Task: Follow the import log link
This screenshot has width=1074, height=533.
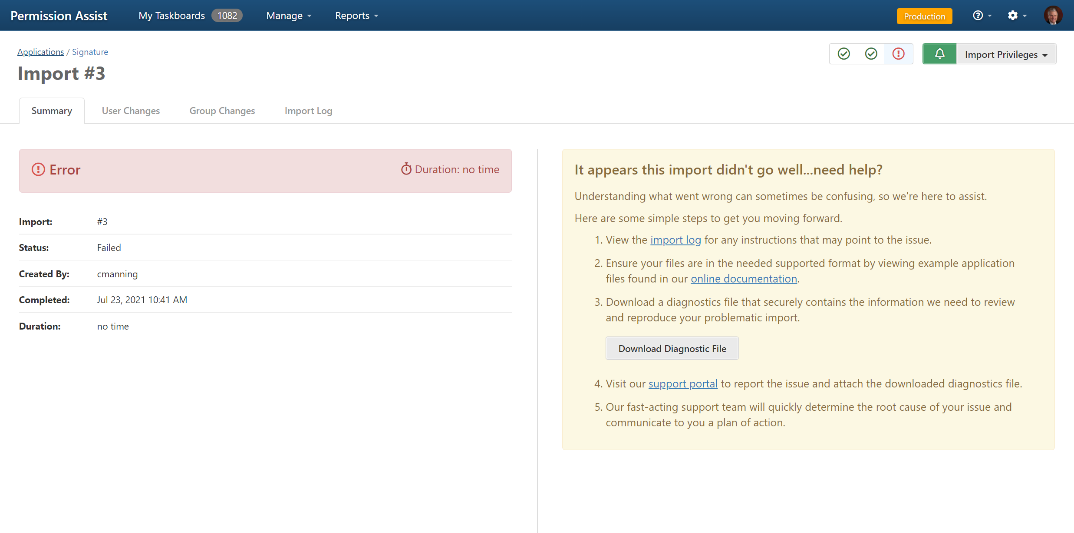Action: (x=676, y=240)
